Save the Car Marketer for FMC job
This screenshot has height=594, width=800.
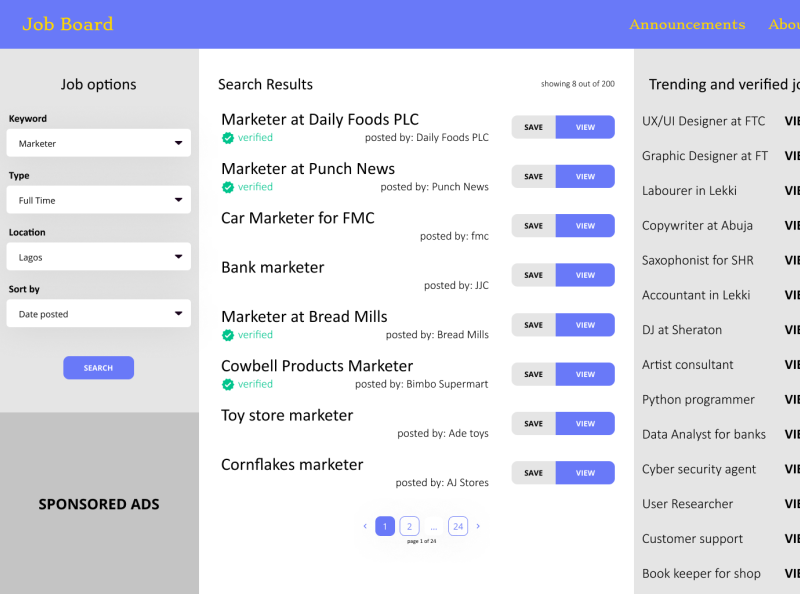pyautogui.click(x=534, y=226)
